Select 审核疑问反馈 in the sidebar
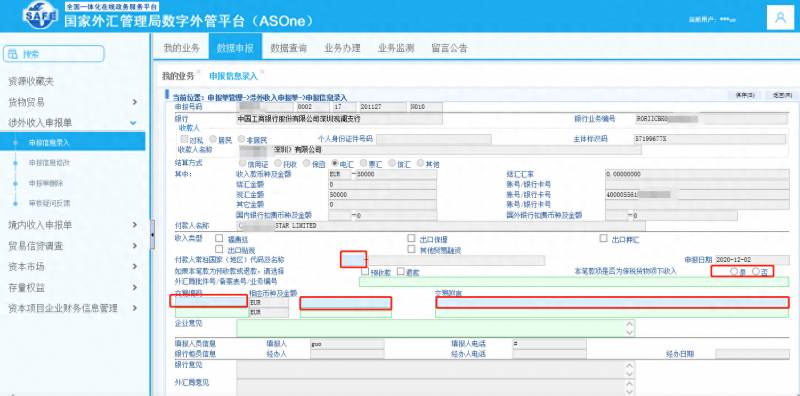 pyautogui.click(x=49, y=203)
